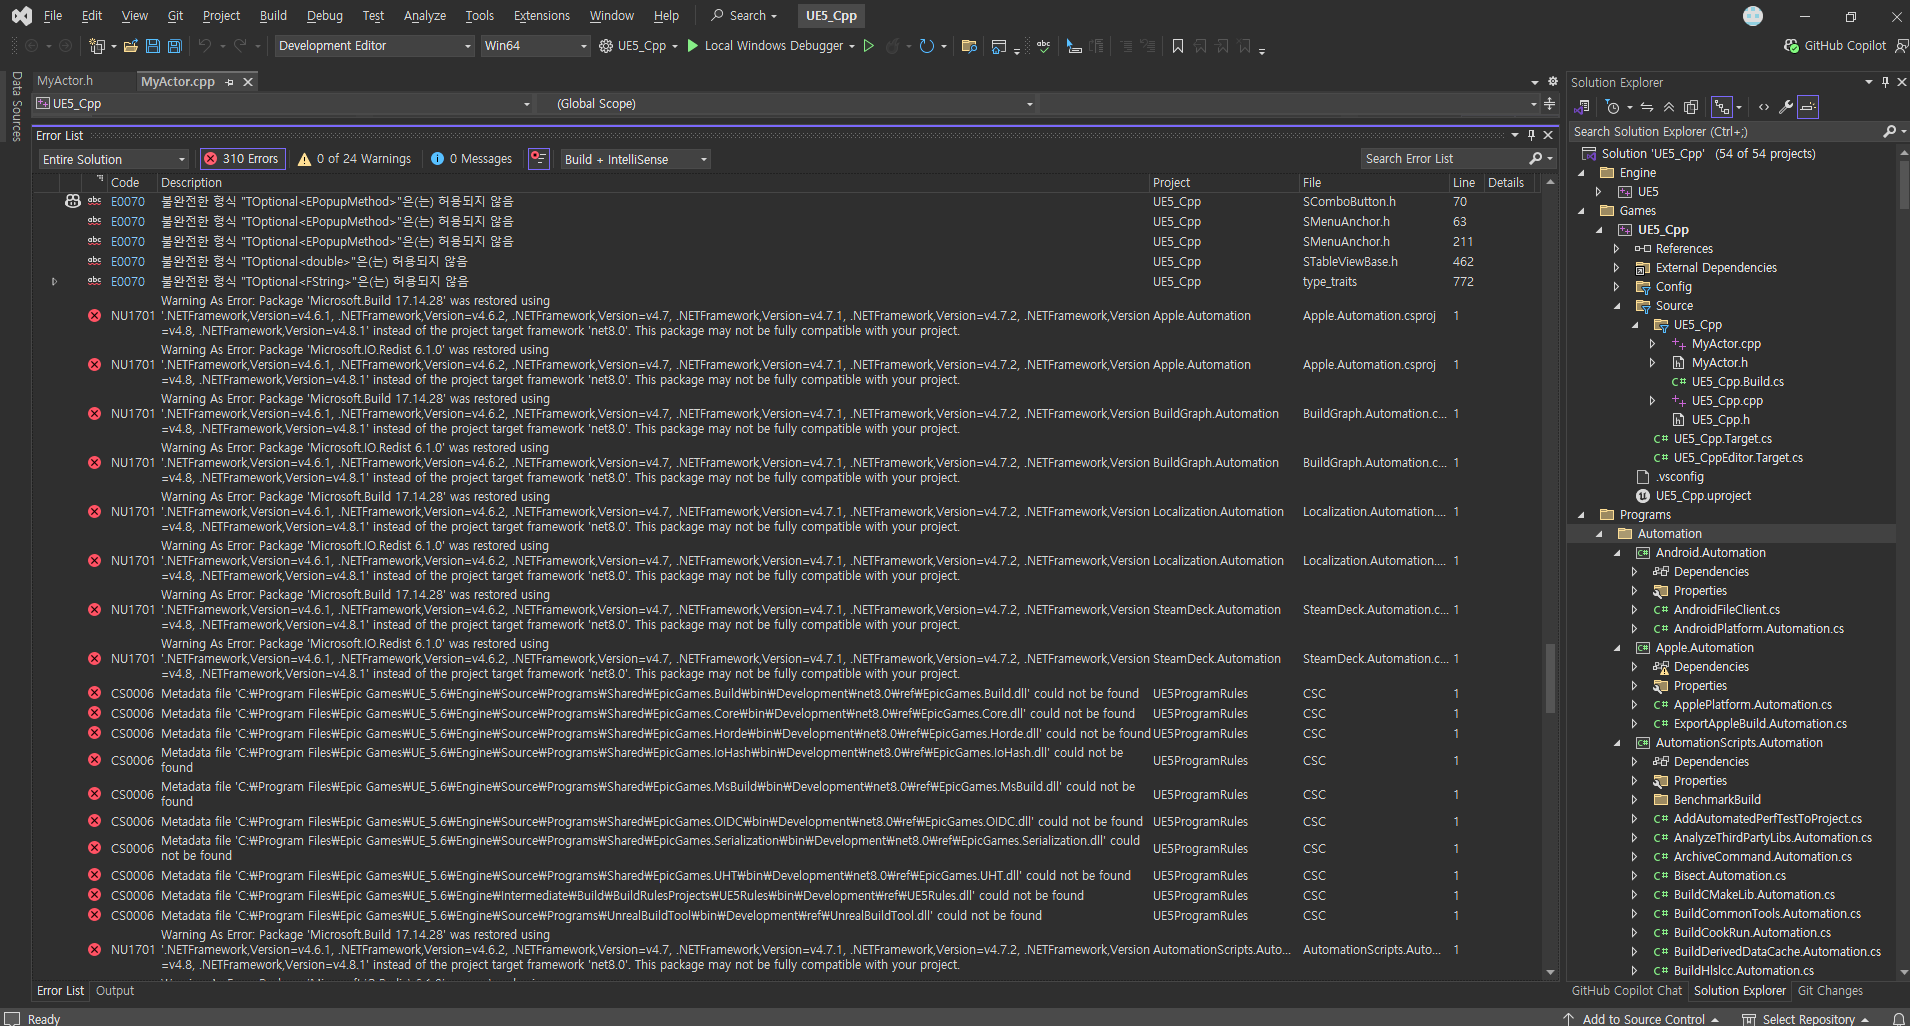The width and height of the screenshot is (1910, 1026).
Task: Click the Properties wrench in Solution Explorer
Action: click(1785, 107)
